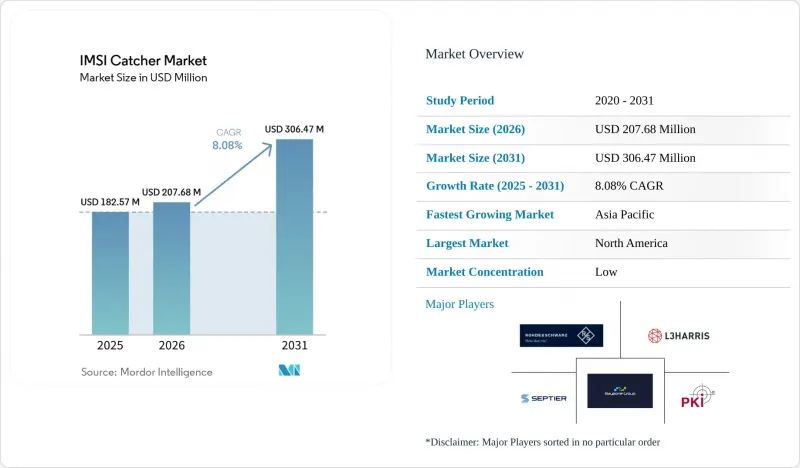Click the 'Market Concentration' label
Image resolution: width=800 pixels, height=468 pixels.
pos(485,272)
